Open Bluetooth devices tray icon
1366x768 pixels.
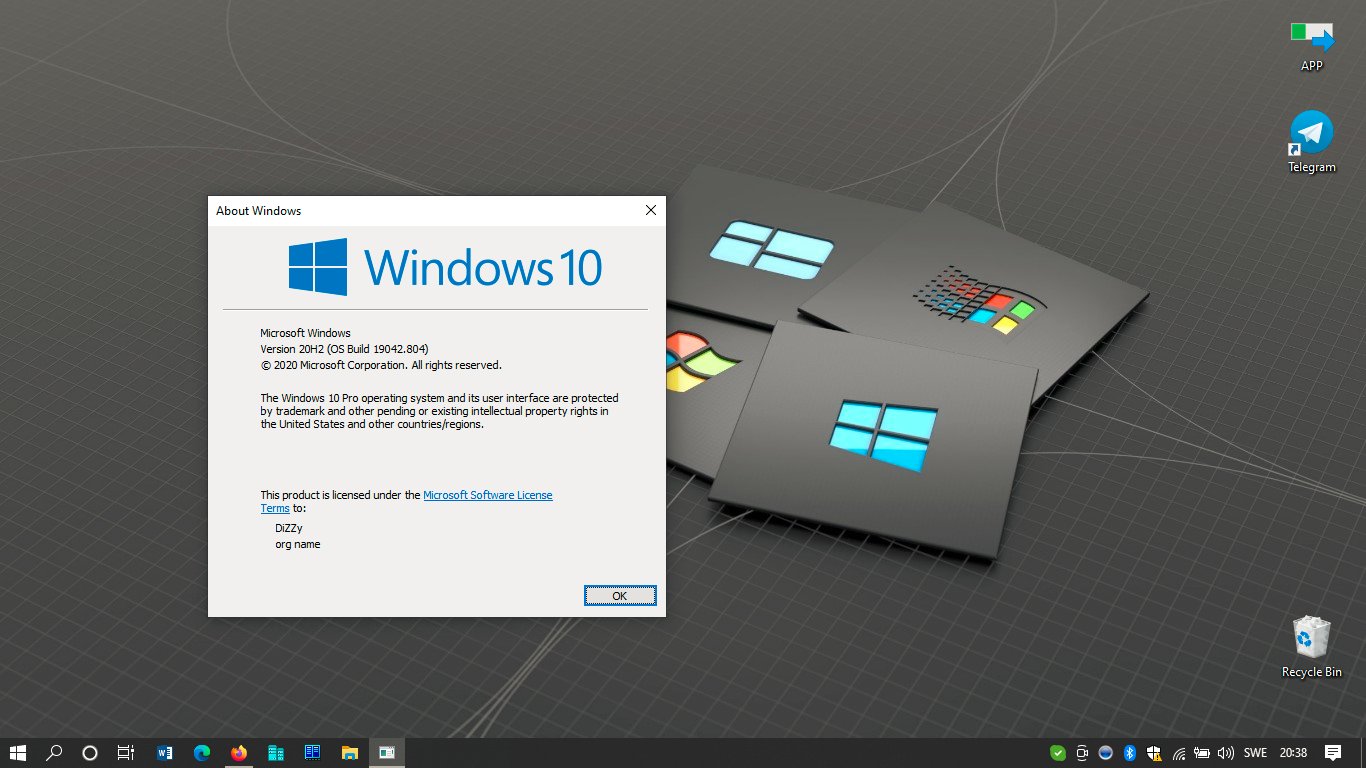1130,753
